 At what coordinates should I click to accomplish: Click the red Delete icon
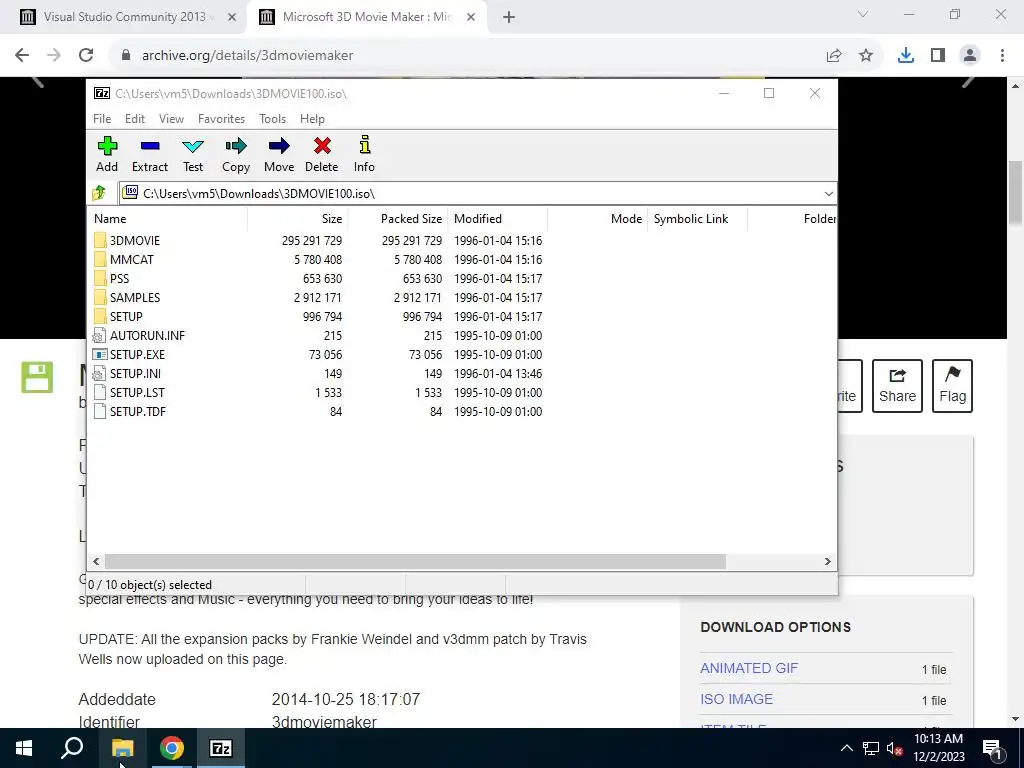(322, 146)
